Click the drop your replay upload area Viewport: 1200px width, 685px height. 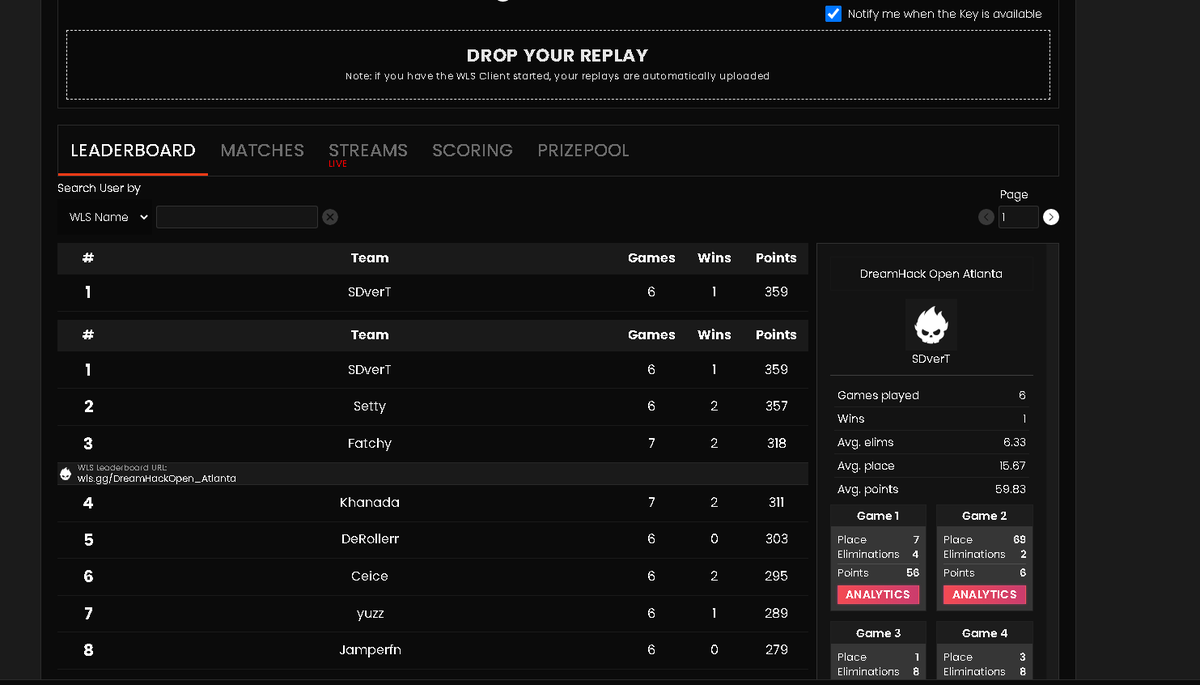[558, 65]
